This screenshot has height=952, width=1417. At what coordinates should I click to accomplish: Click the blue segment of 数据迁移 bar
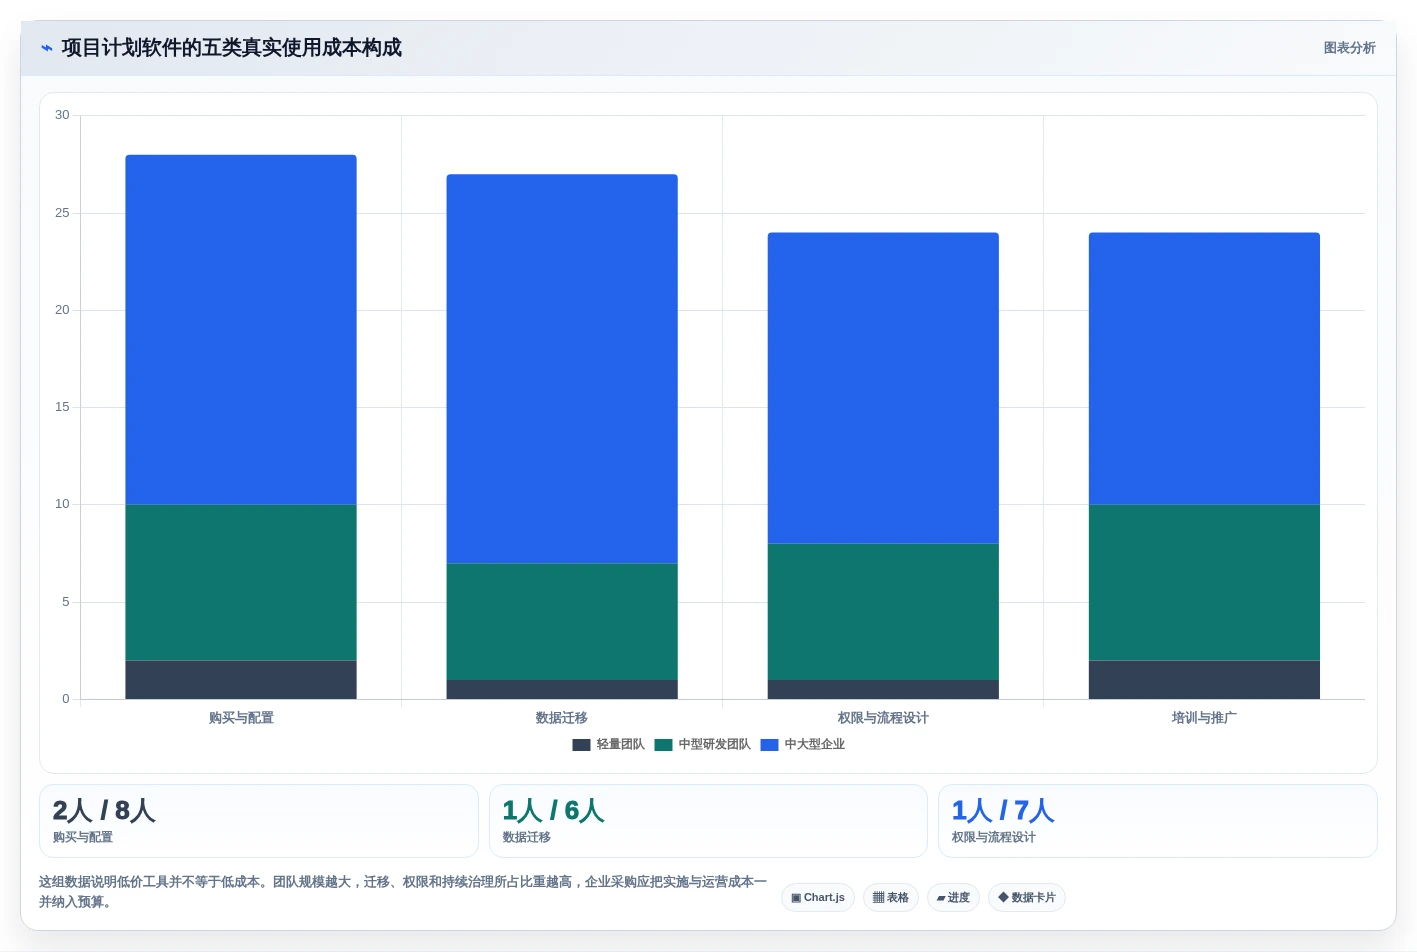pos(562,369)
